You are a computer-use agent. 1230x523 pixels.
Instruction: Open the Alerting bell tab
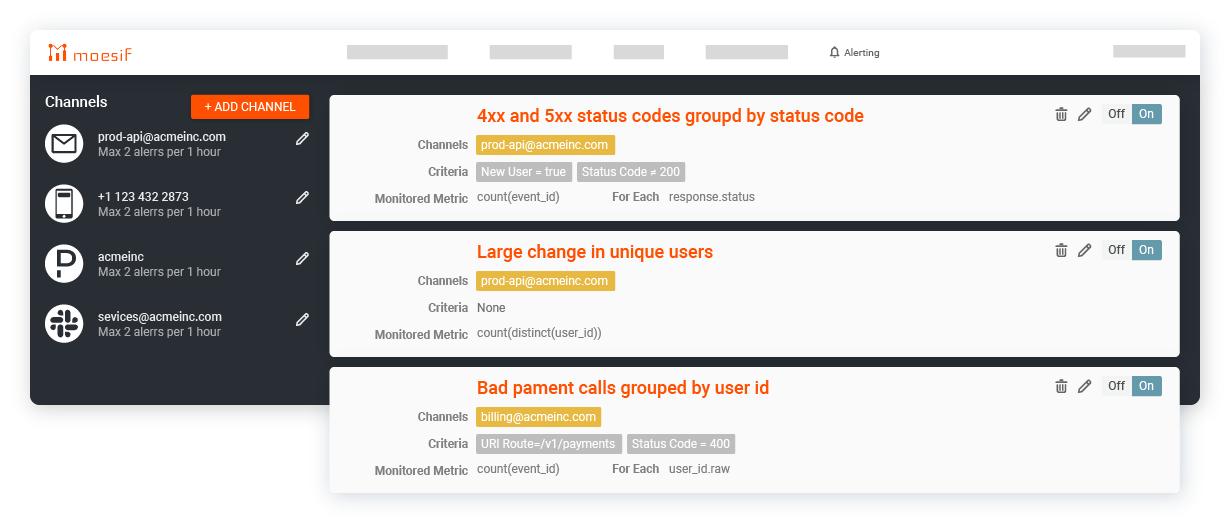[x=854, y=52]
